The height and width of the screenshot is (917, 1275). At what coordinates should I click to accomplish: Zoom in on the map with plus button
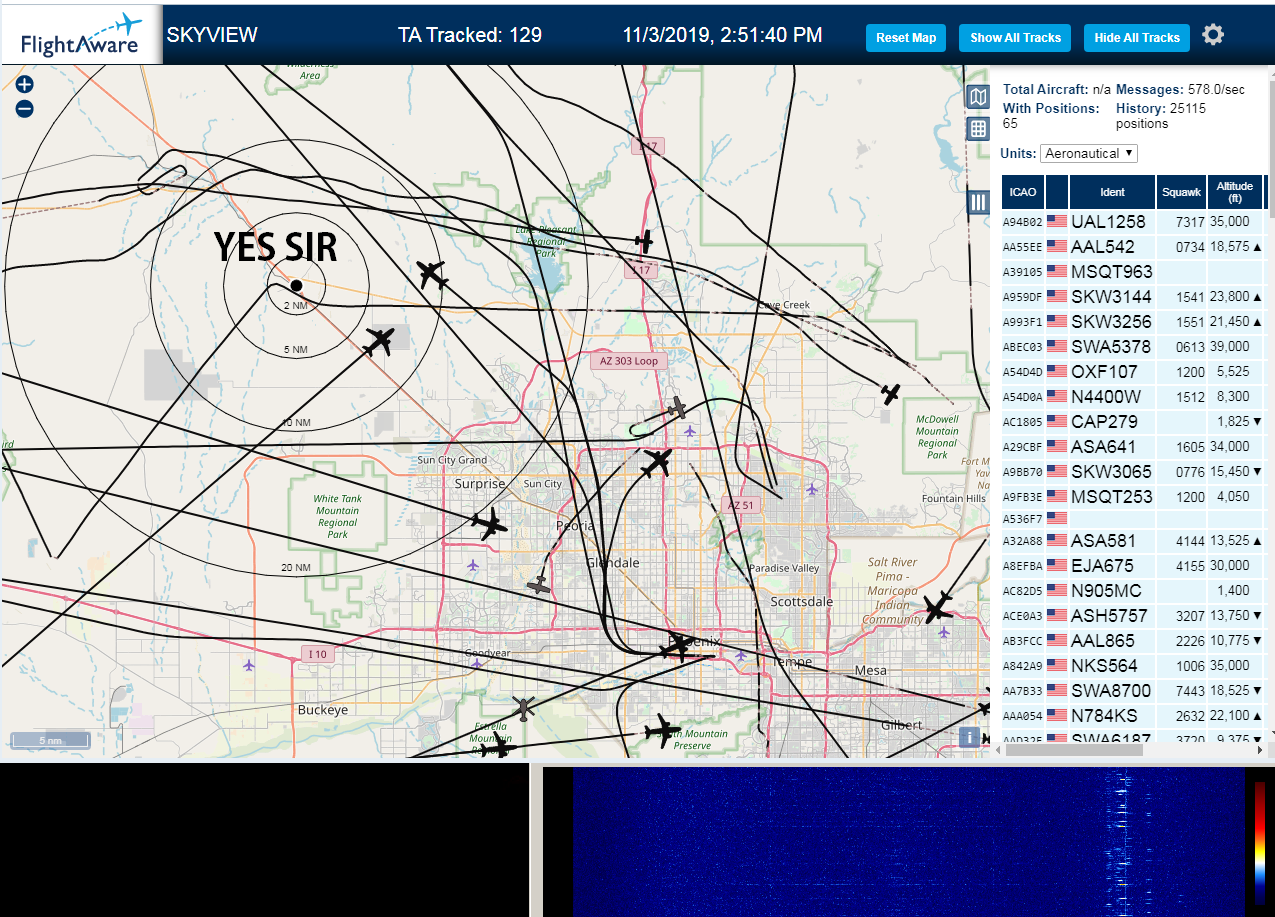tap(25, 85)
